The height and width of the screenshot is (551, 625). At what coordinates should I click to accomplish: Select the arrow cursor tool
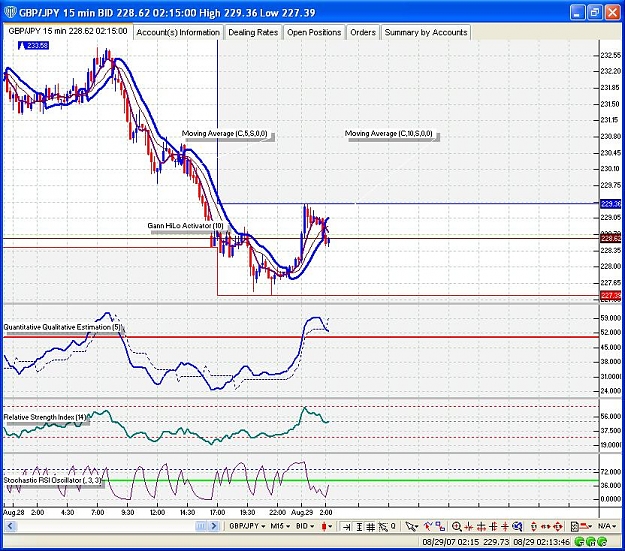tap(411, 527)
